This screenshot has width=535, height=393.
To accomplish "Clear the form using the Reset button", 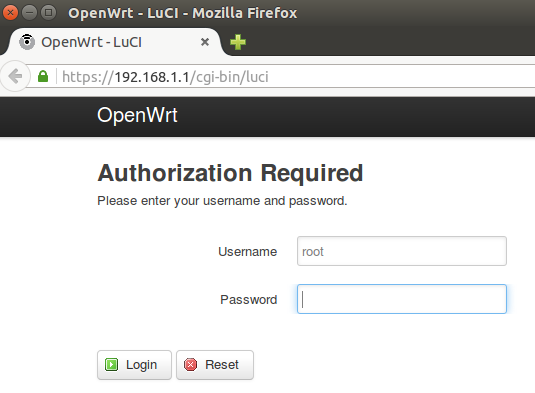I will (x=215, y=365).
